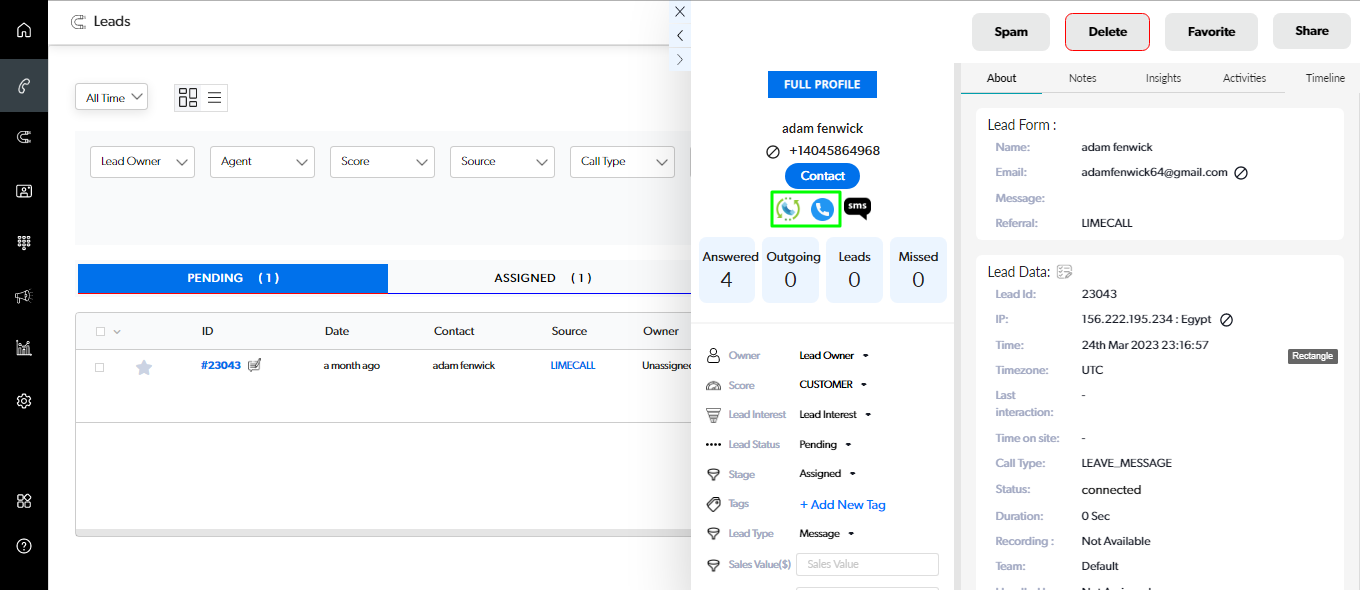Click the Spam button
This screenshot has height=590, width=1360.
1011,31
